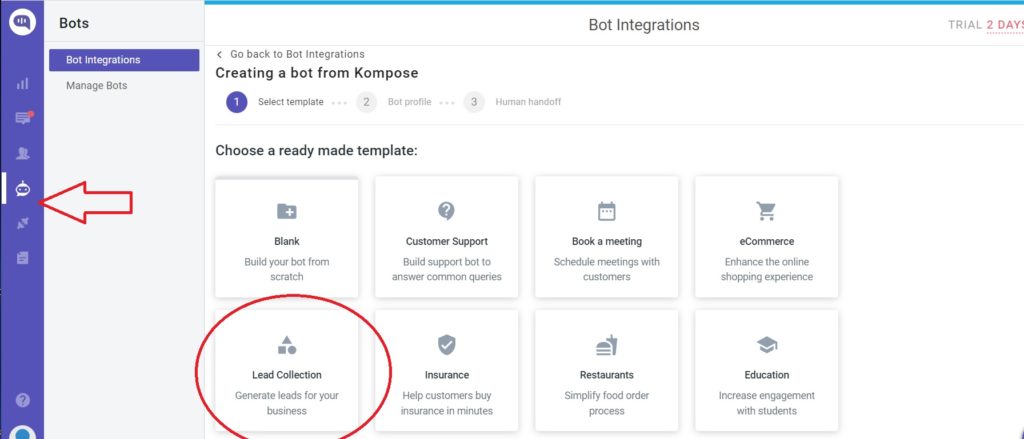The width and height of the screenshot is (1024, 439).
Task: Open the analytics bar chart section
Action: pyautogui.click(x=22, y=83)
